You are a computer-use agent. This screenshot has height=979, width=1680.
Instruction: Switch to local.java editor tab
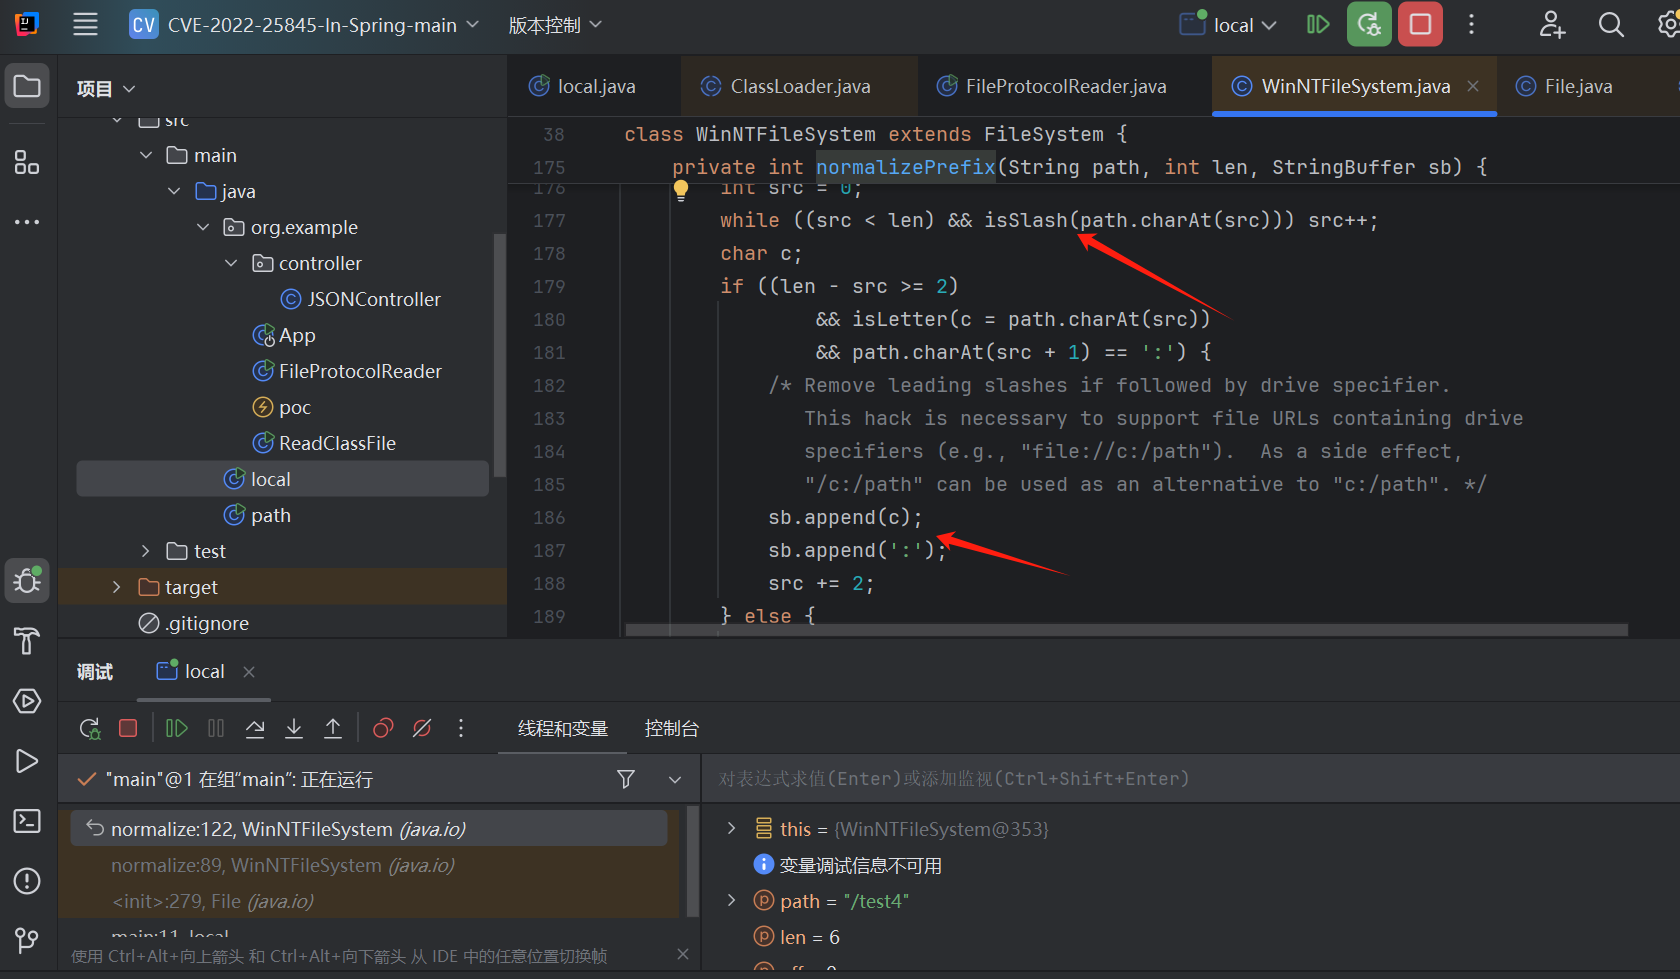pyautogui.click(x=582, y=86)
